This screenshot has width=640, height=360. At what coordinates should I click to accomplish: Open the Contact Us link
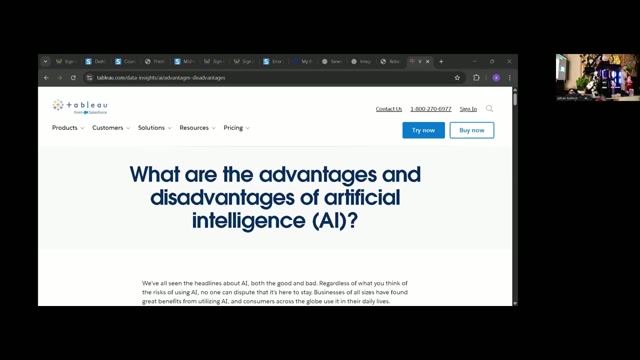coord(389,109)
